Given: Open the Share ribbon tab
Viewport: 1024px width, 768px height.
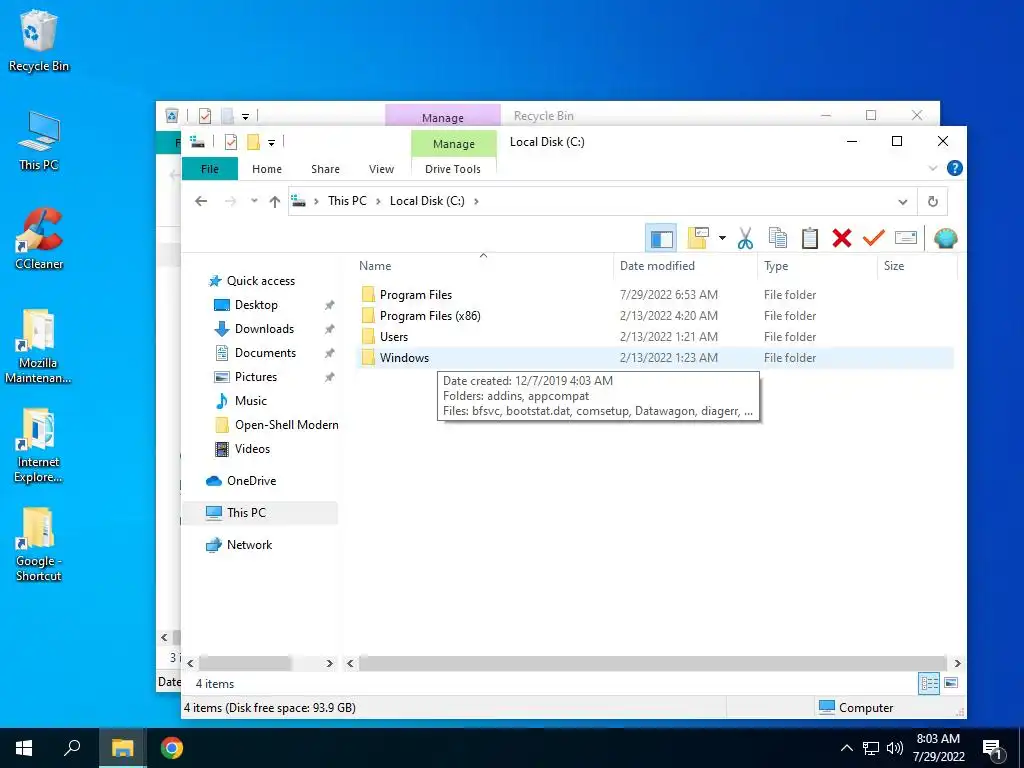Looking at the screenshot, I should click(325, 168).
